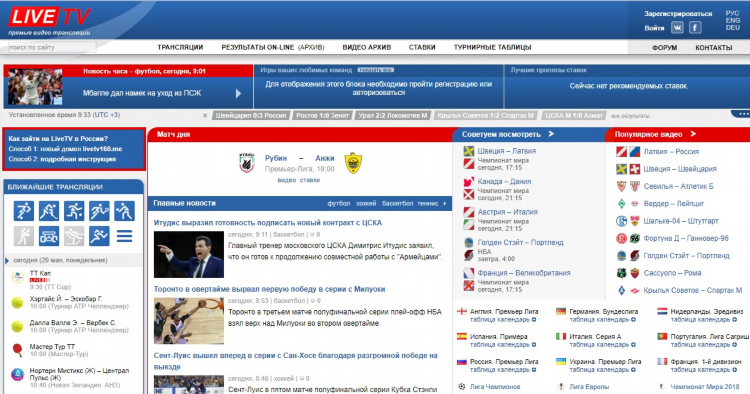Screen dimensions: 750x394
Task: Expand the Советуем посмотреть arrow
Action: (x=551, y=134)
